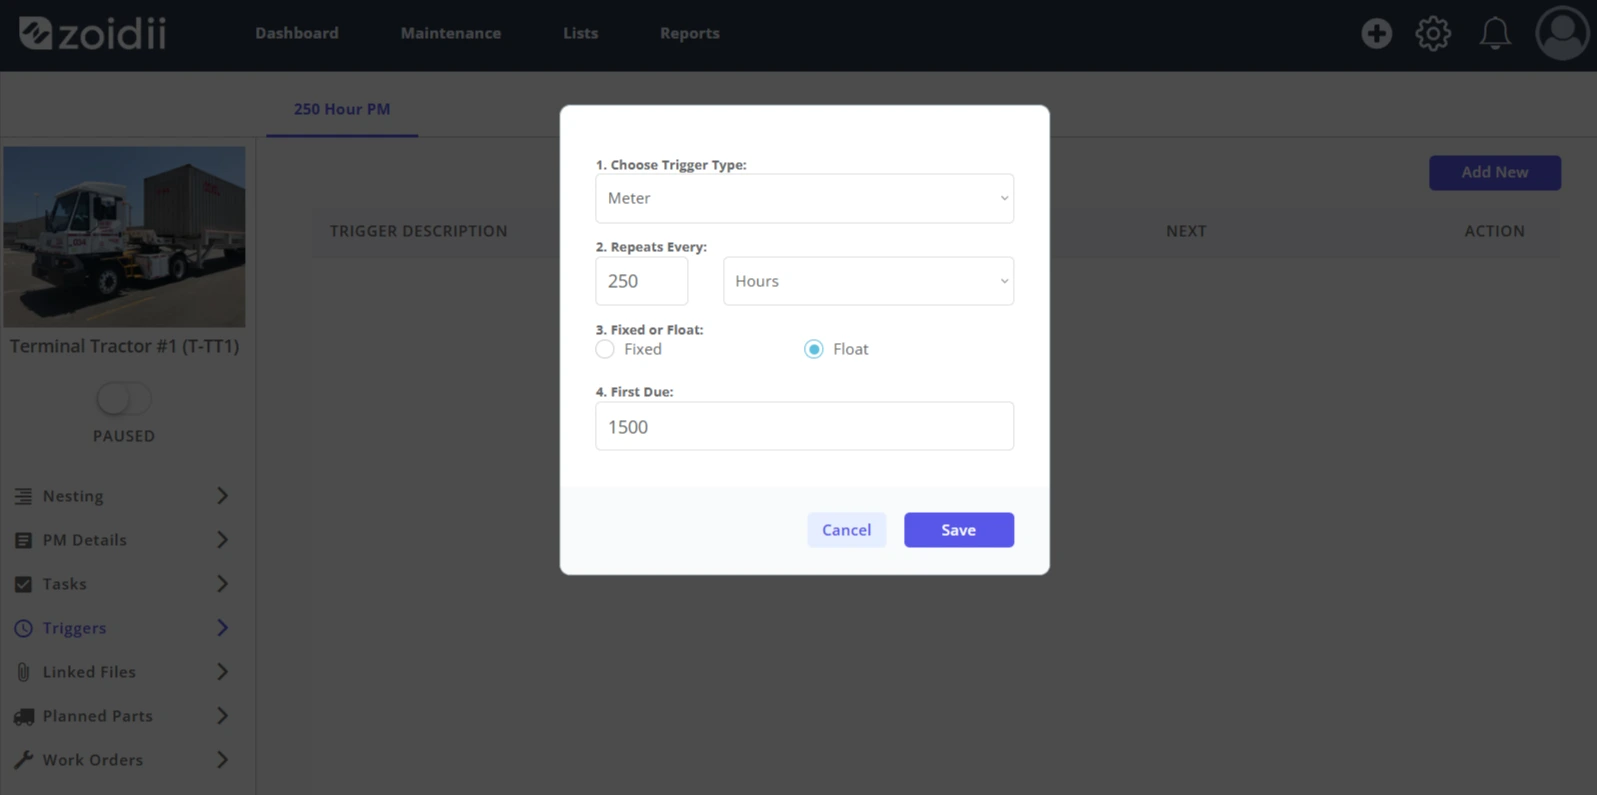Expand Work Orders chevron arrow
Viewport: 1597px width, 795px height.
click(x=222, y=760)
